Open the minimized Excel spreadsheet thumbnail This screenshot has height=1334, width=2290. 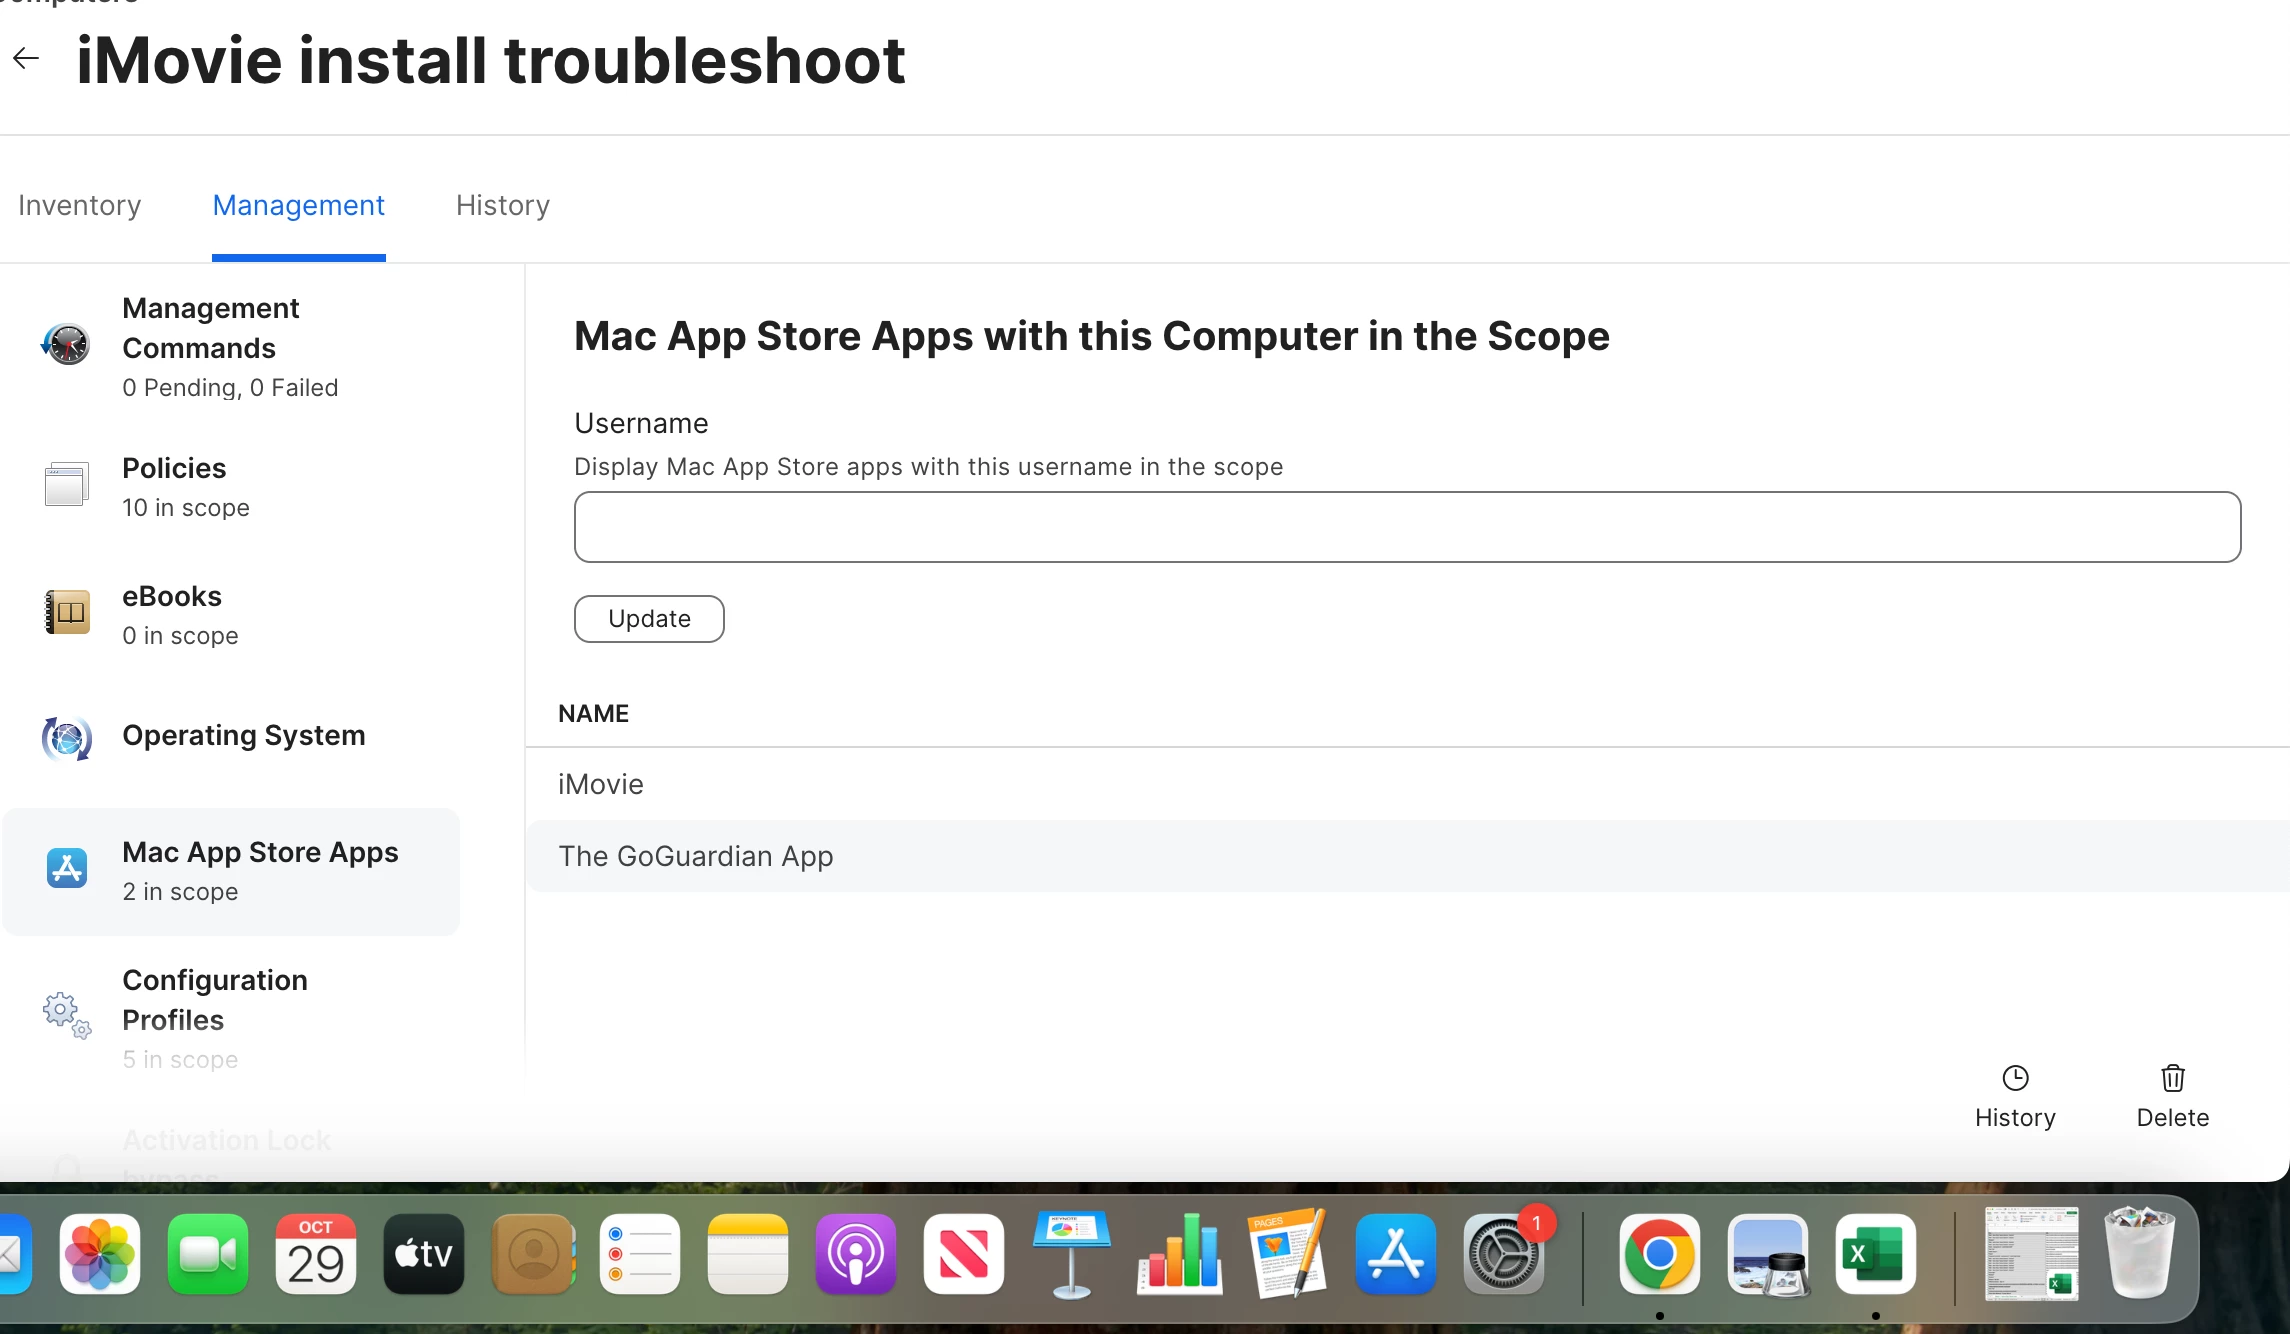pyautogui.click(x=2032, y=1254)
